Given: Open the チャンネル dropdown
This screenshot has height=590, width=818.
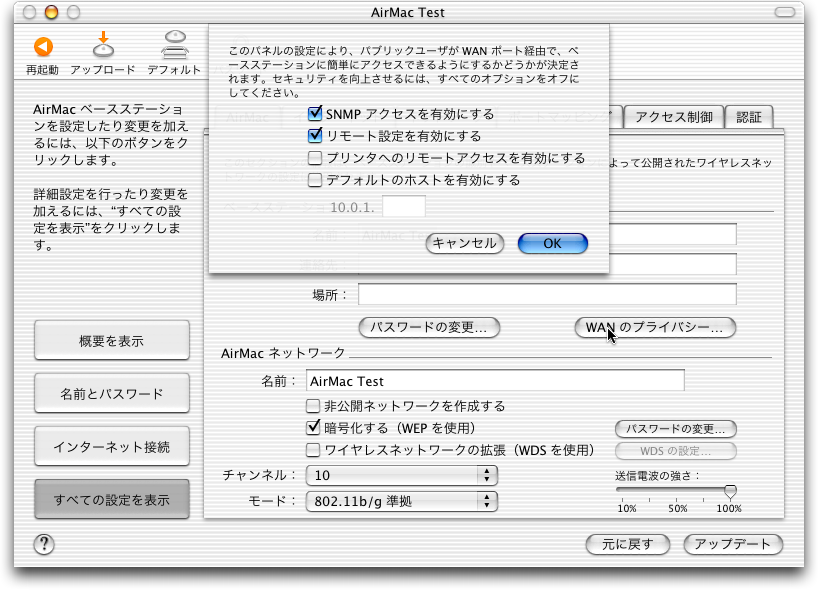Looking at the screenshot, I should coord(401,475).
